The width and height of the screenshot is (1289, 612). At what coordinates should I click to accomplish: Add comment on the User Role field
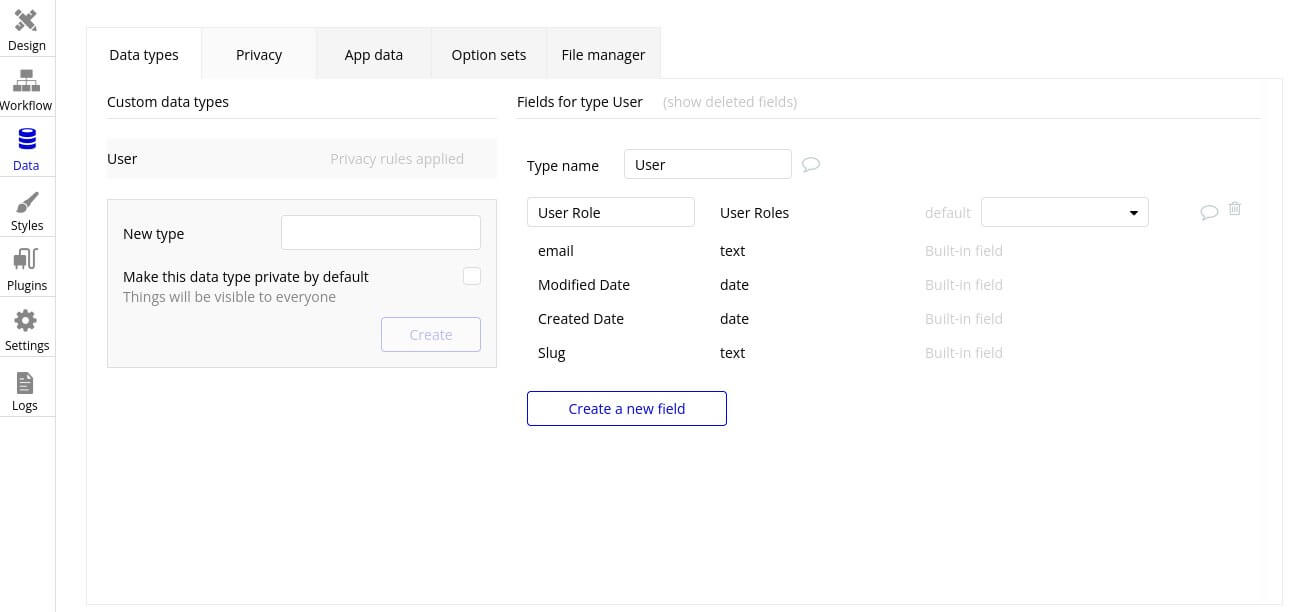[1209, 212]
